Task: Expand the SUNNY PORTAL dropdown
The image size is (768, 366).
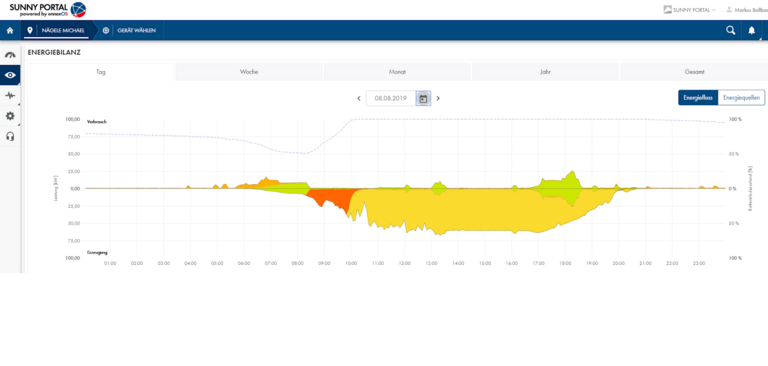Action: [x=689, y=9]
